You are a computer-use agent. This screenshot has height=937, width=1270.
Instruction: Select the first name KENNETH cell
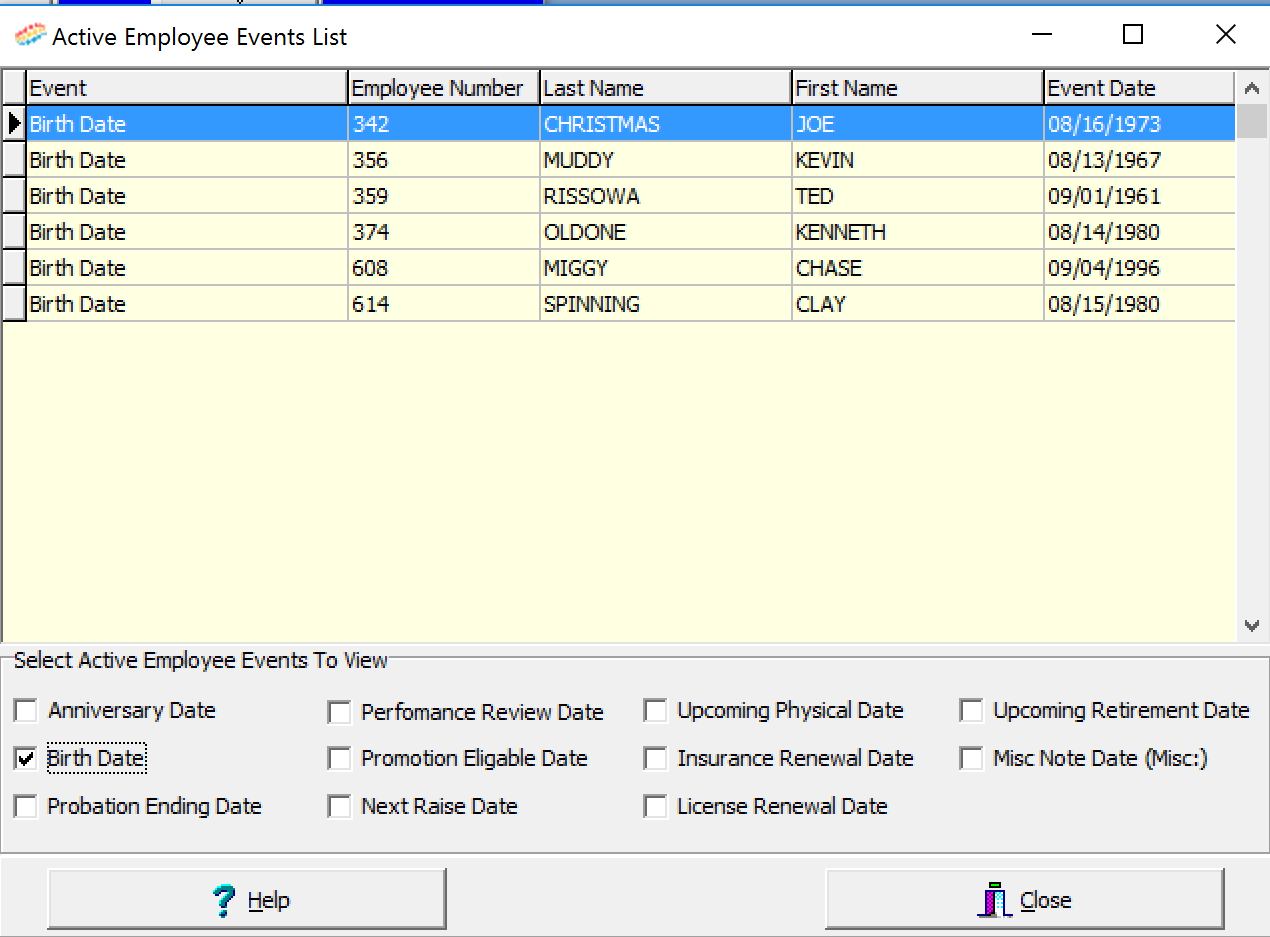(x=918, y=232)
